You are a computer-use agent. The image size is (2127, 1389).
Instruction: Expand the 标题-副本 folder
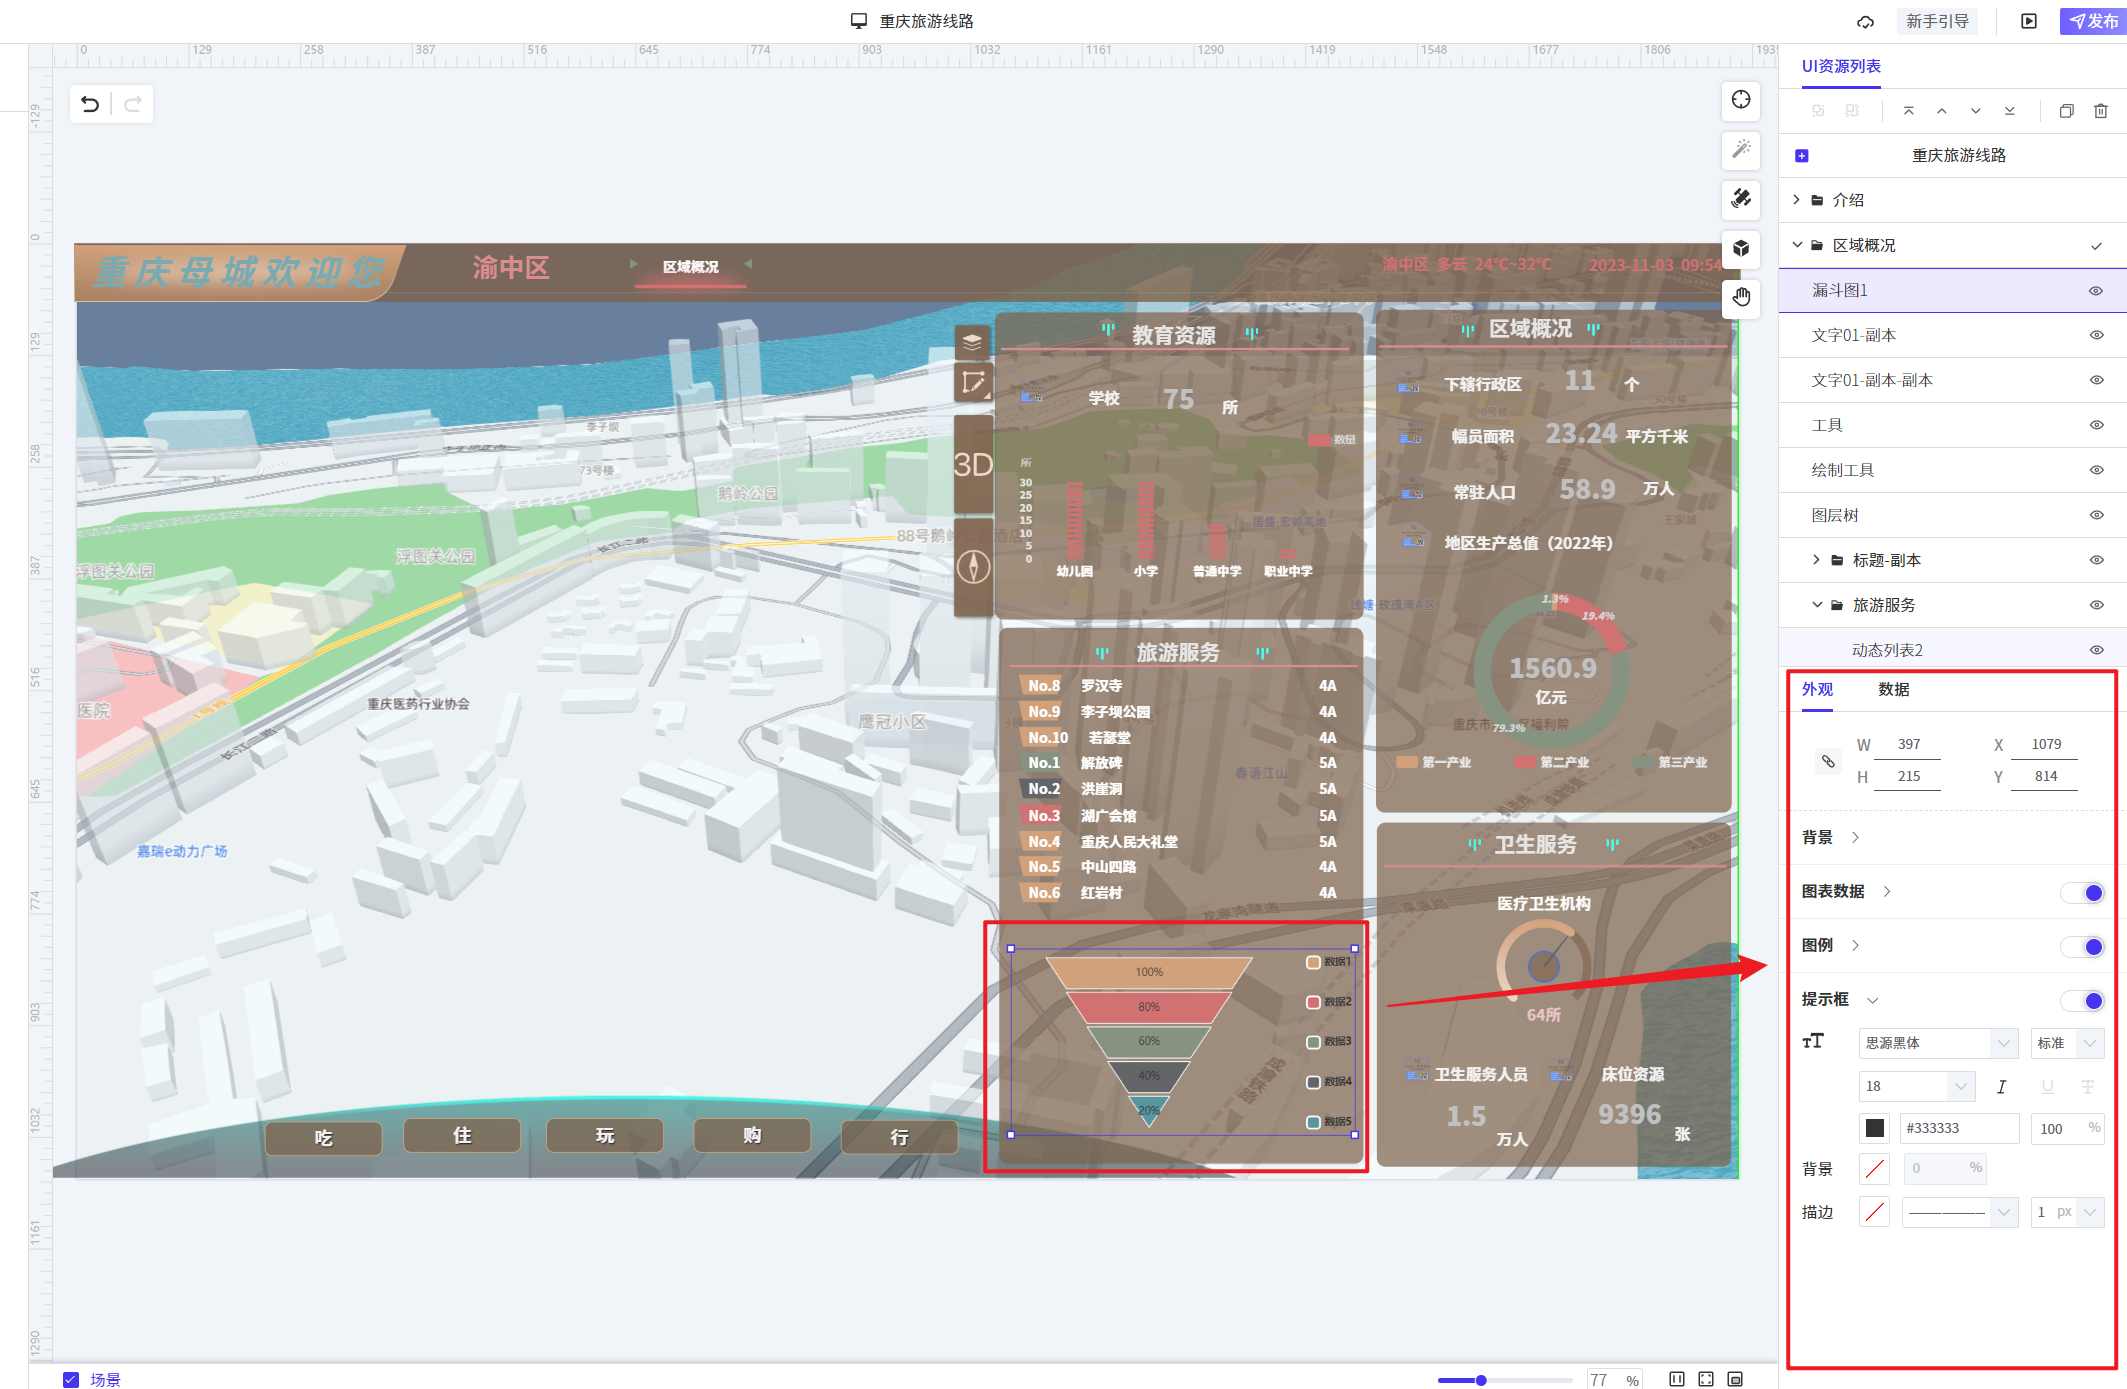[x=1816, y=560]
